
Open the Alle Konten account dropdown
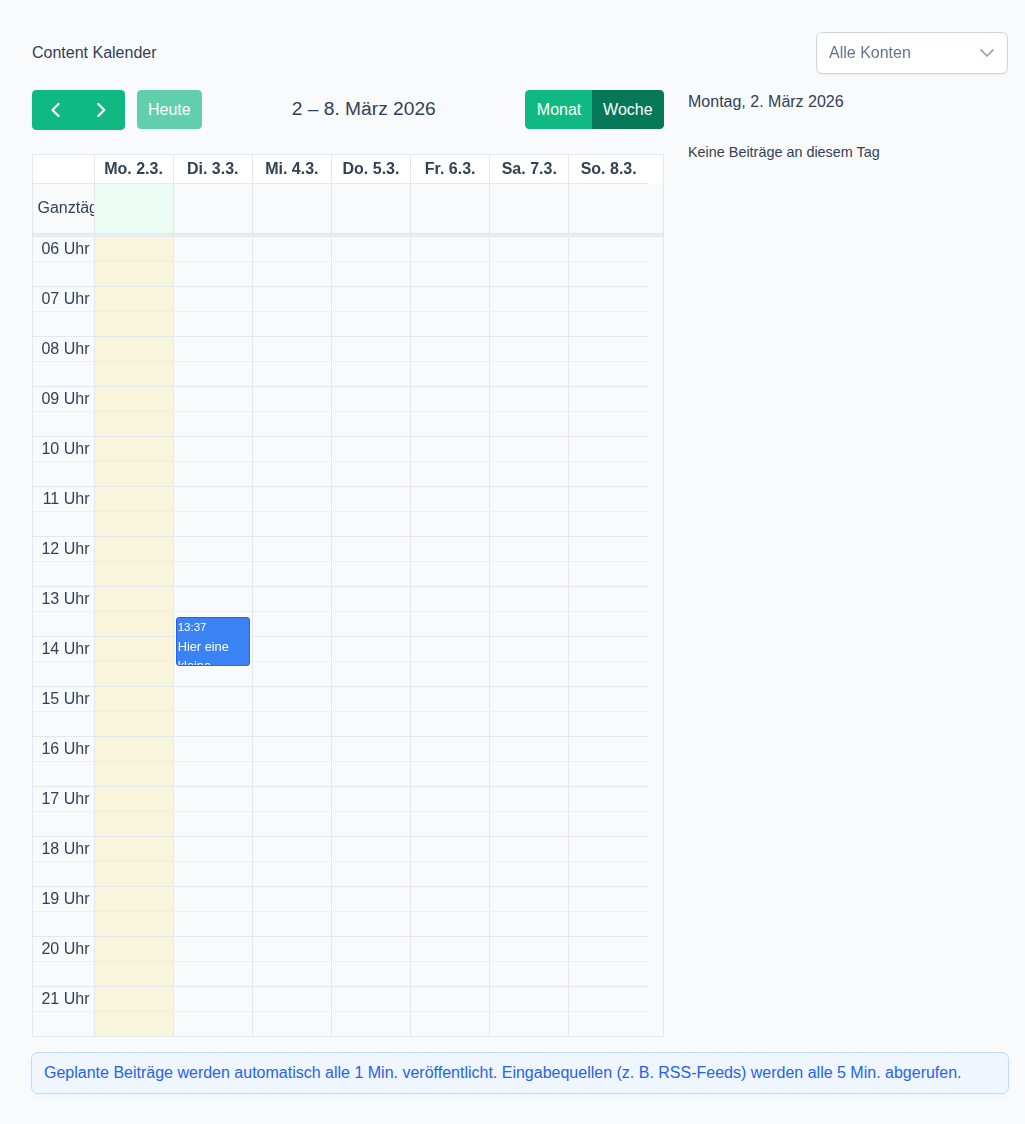pos(911,53)
